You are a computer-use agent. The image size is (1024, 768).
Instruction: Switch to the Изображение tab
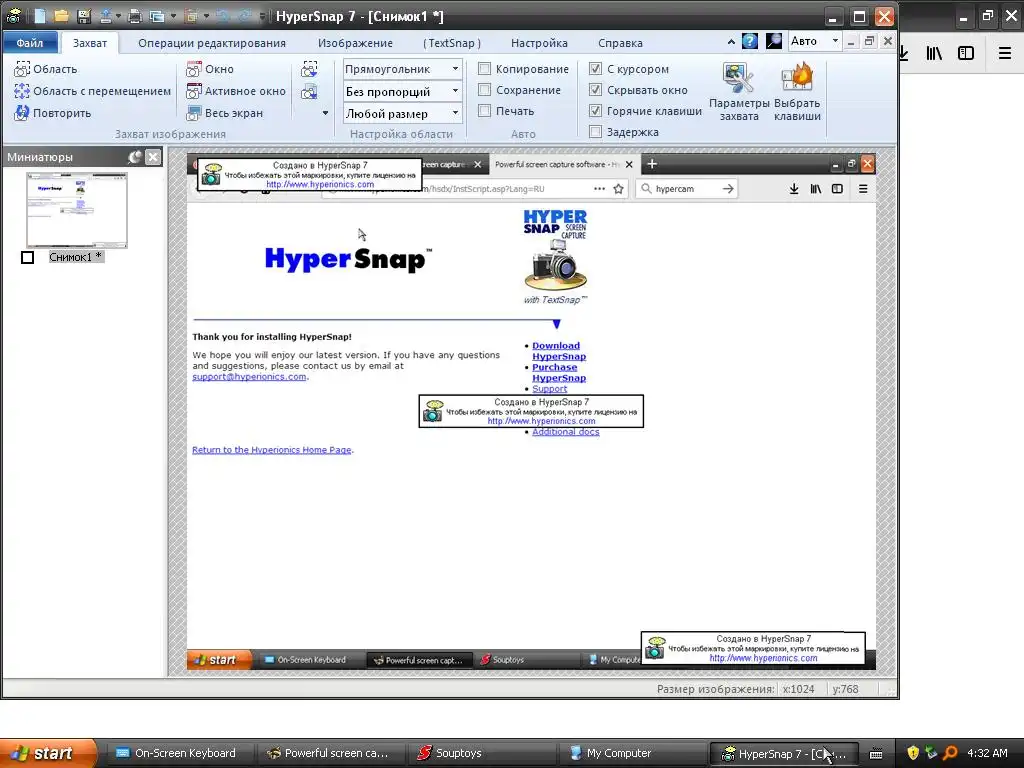(355, 42)
